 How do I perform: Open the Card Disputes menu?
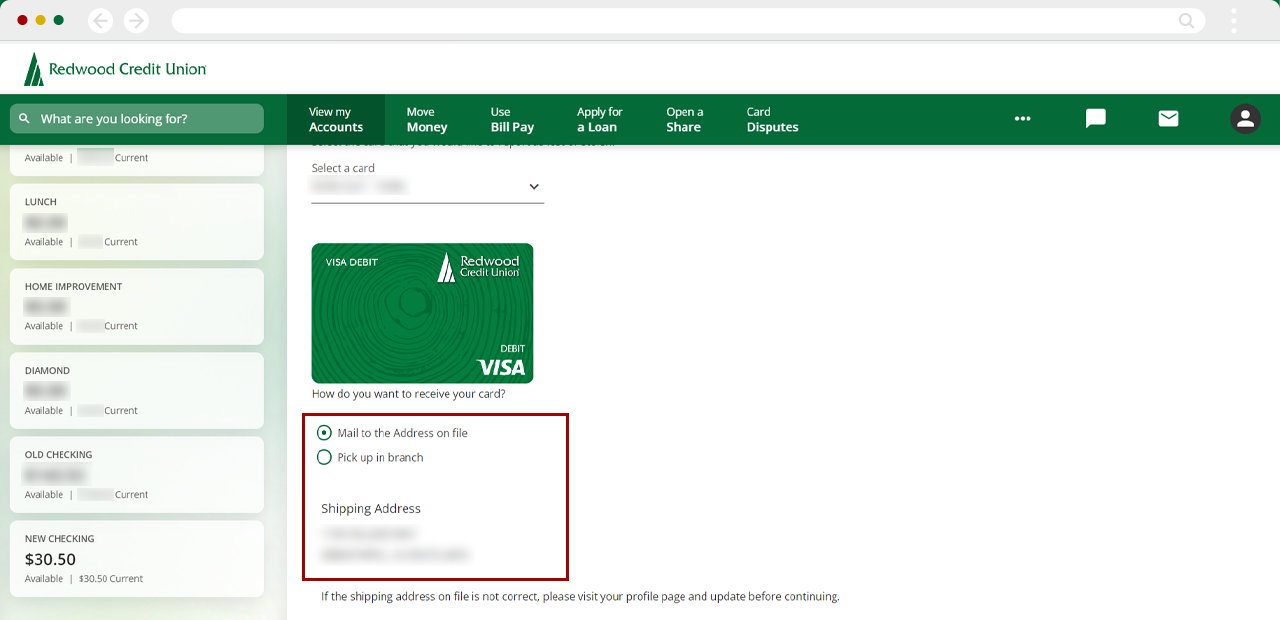[772, 120]
